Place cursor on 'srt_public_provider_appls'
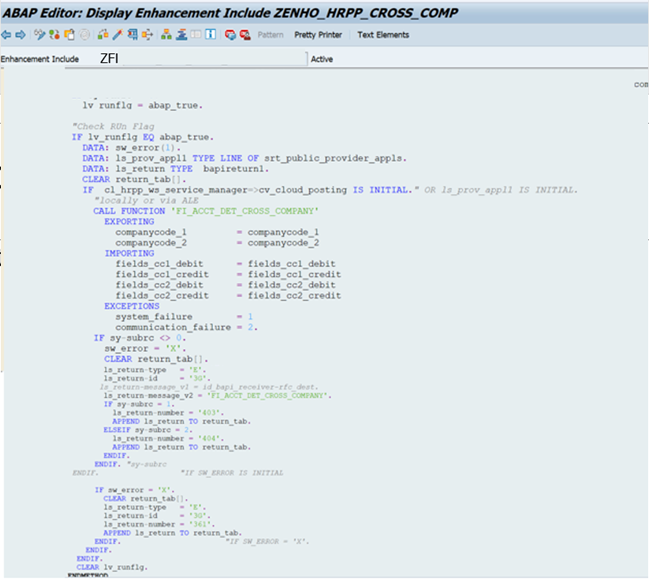Viewport: 649px width, 579px height. [x=334, y=158]
